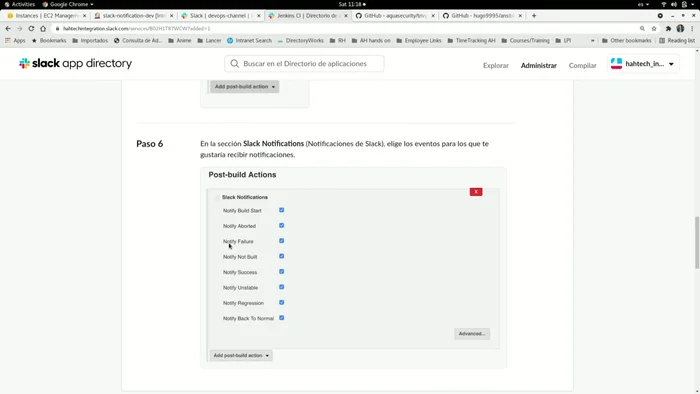Image resolution: width=700 pixels, height=394 pixels.
Task: Click the hahtech workspace avatar icon
Action: pos(617,64)
